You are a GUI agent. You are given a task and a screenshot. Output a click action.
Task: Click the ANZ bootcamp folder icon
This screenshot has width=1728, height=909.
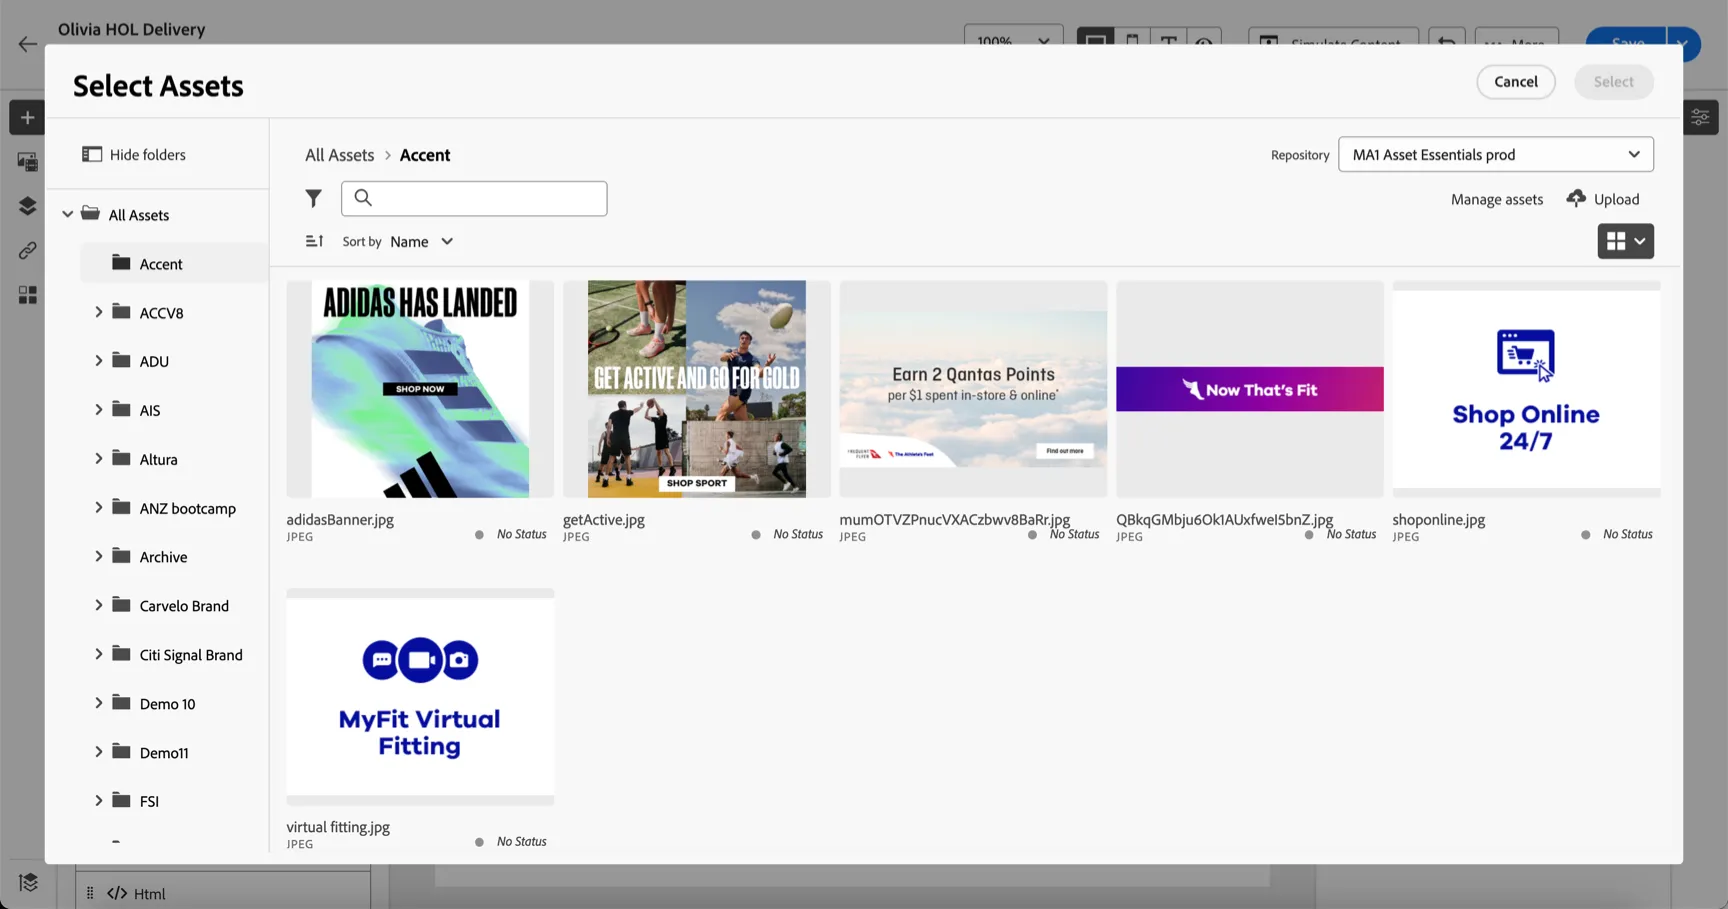[121, 507]
